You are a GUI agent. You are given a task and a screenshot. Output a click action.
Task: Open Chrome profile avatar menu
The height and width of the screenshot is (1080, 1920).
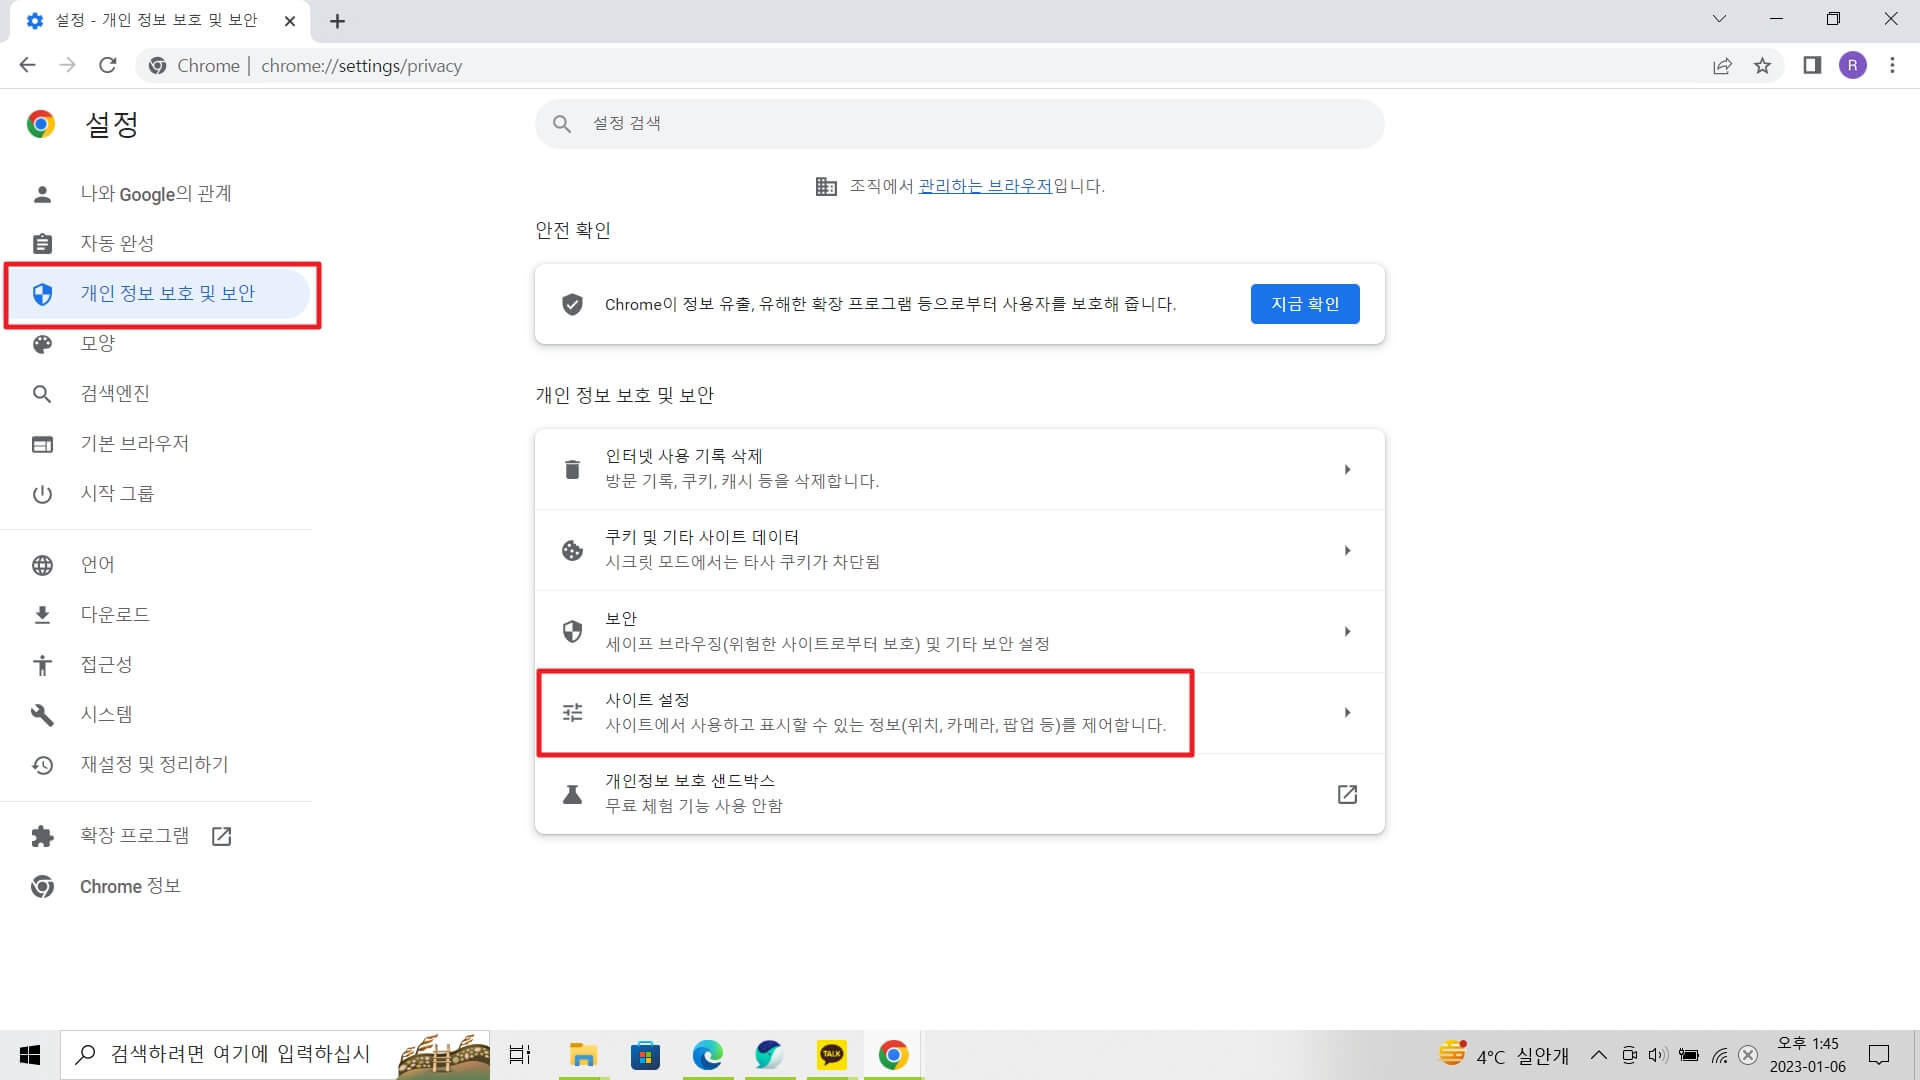coord(1853,65)
